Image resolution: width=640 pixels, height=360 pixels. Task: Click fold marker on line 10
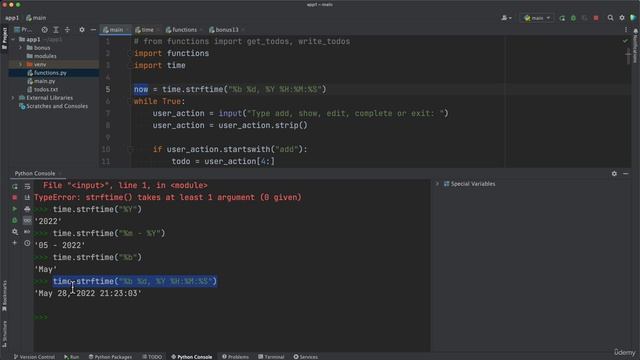(x=131, y=149)
